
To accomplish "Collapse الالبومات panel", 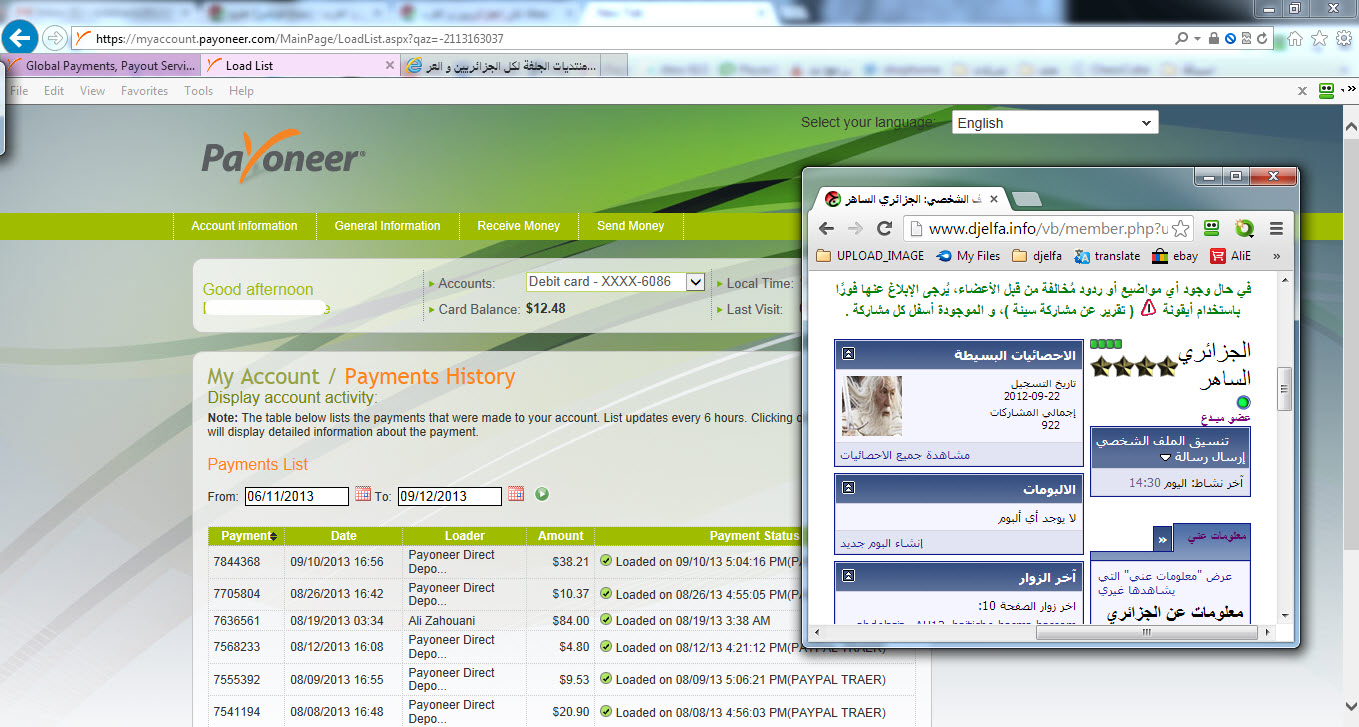I will coord(848,487).
